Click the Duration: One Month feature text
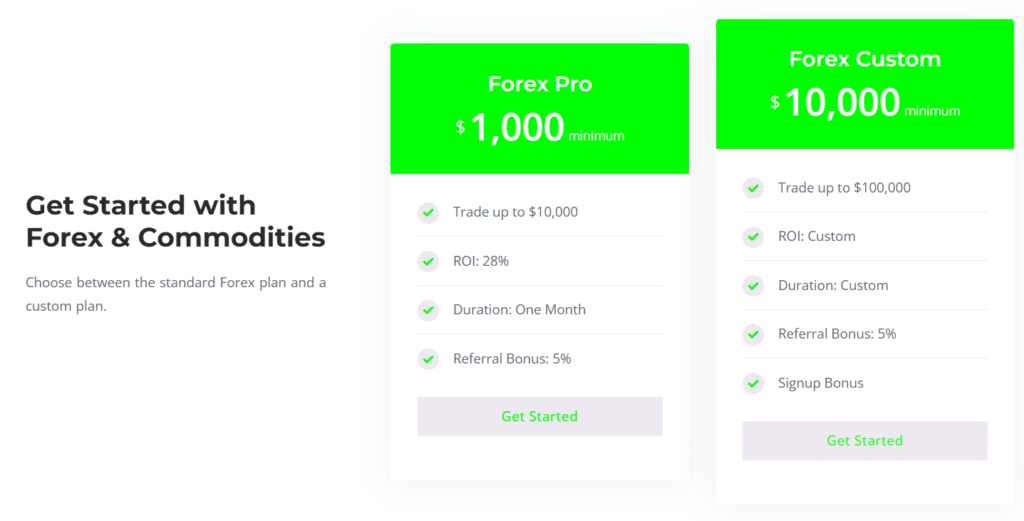 (x=519, y=310)
